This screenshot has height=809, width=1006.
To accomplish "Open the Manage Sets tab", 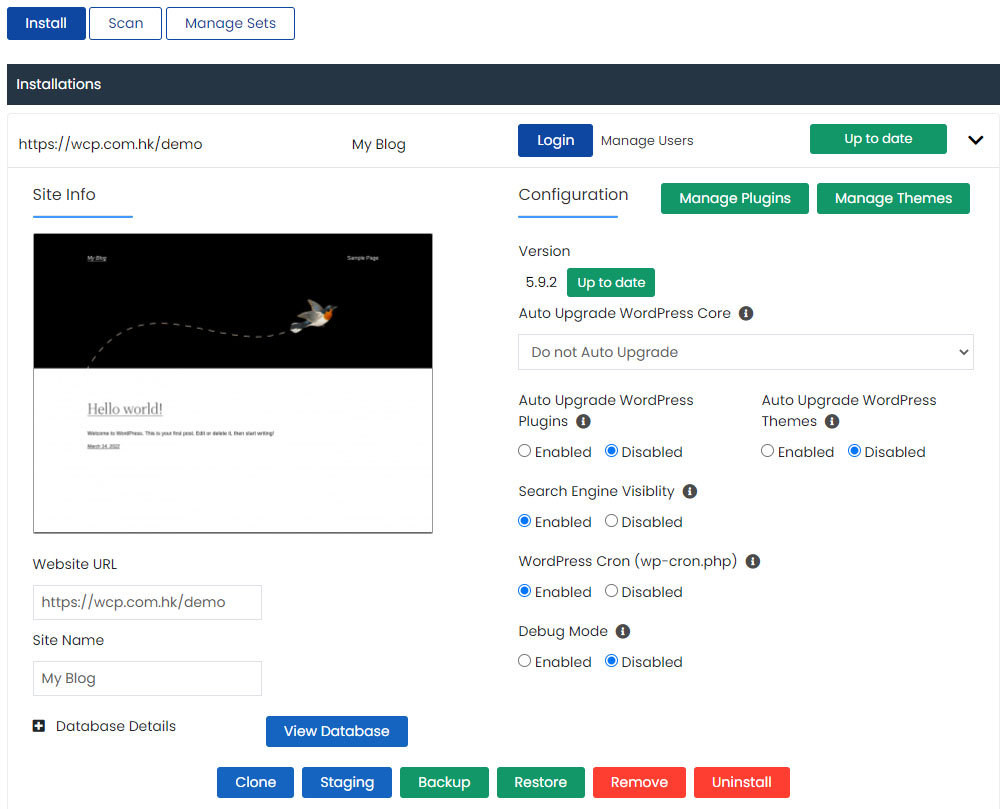I will (230, 23).
